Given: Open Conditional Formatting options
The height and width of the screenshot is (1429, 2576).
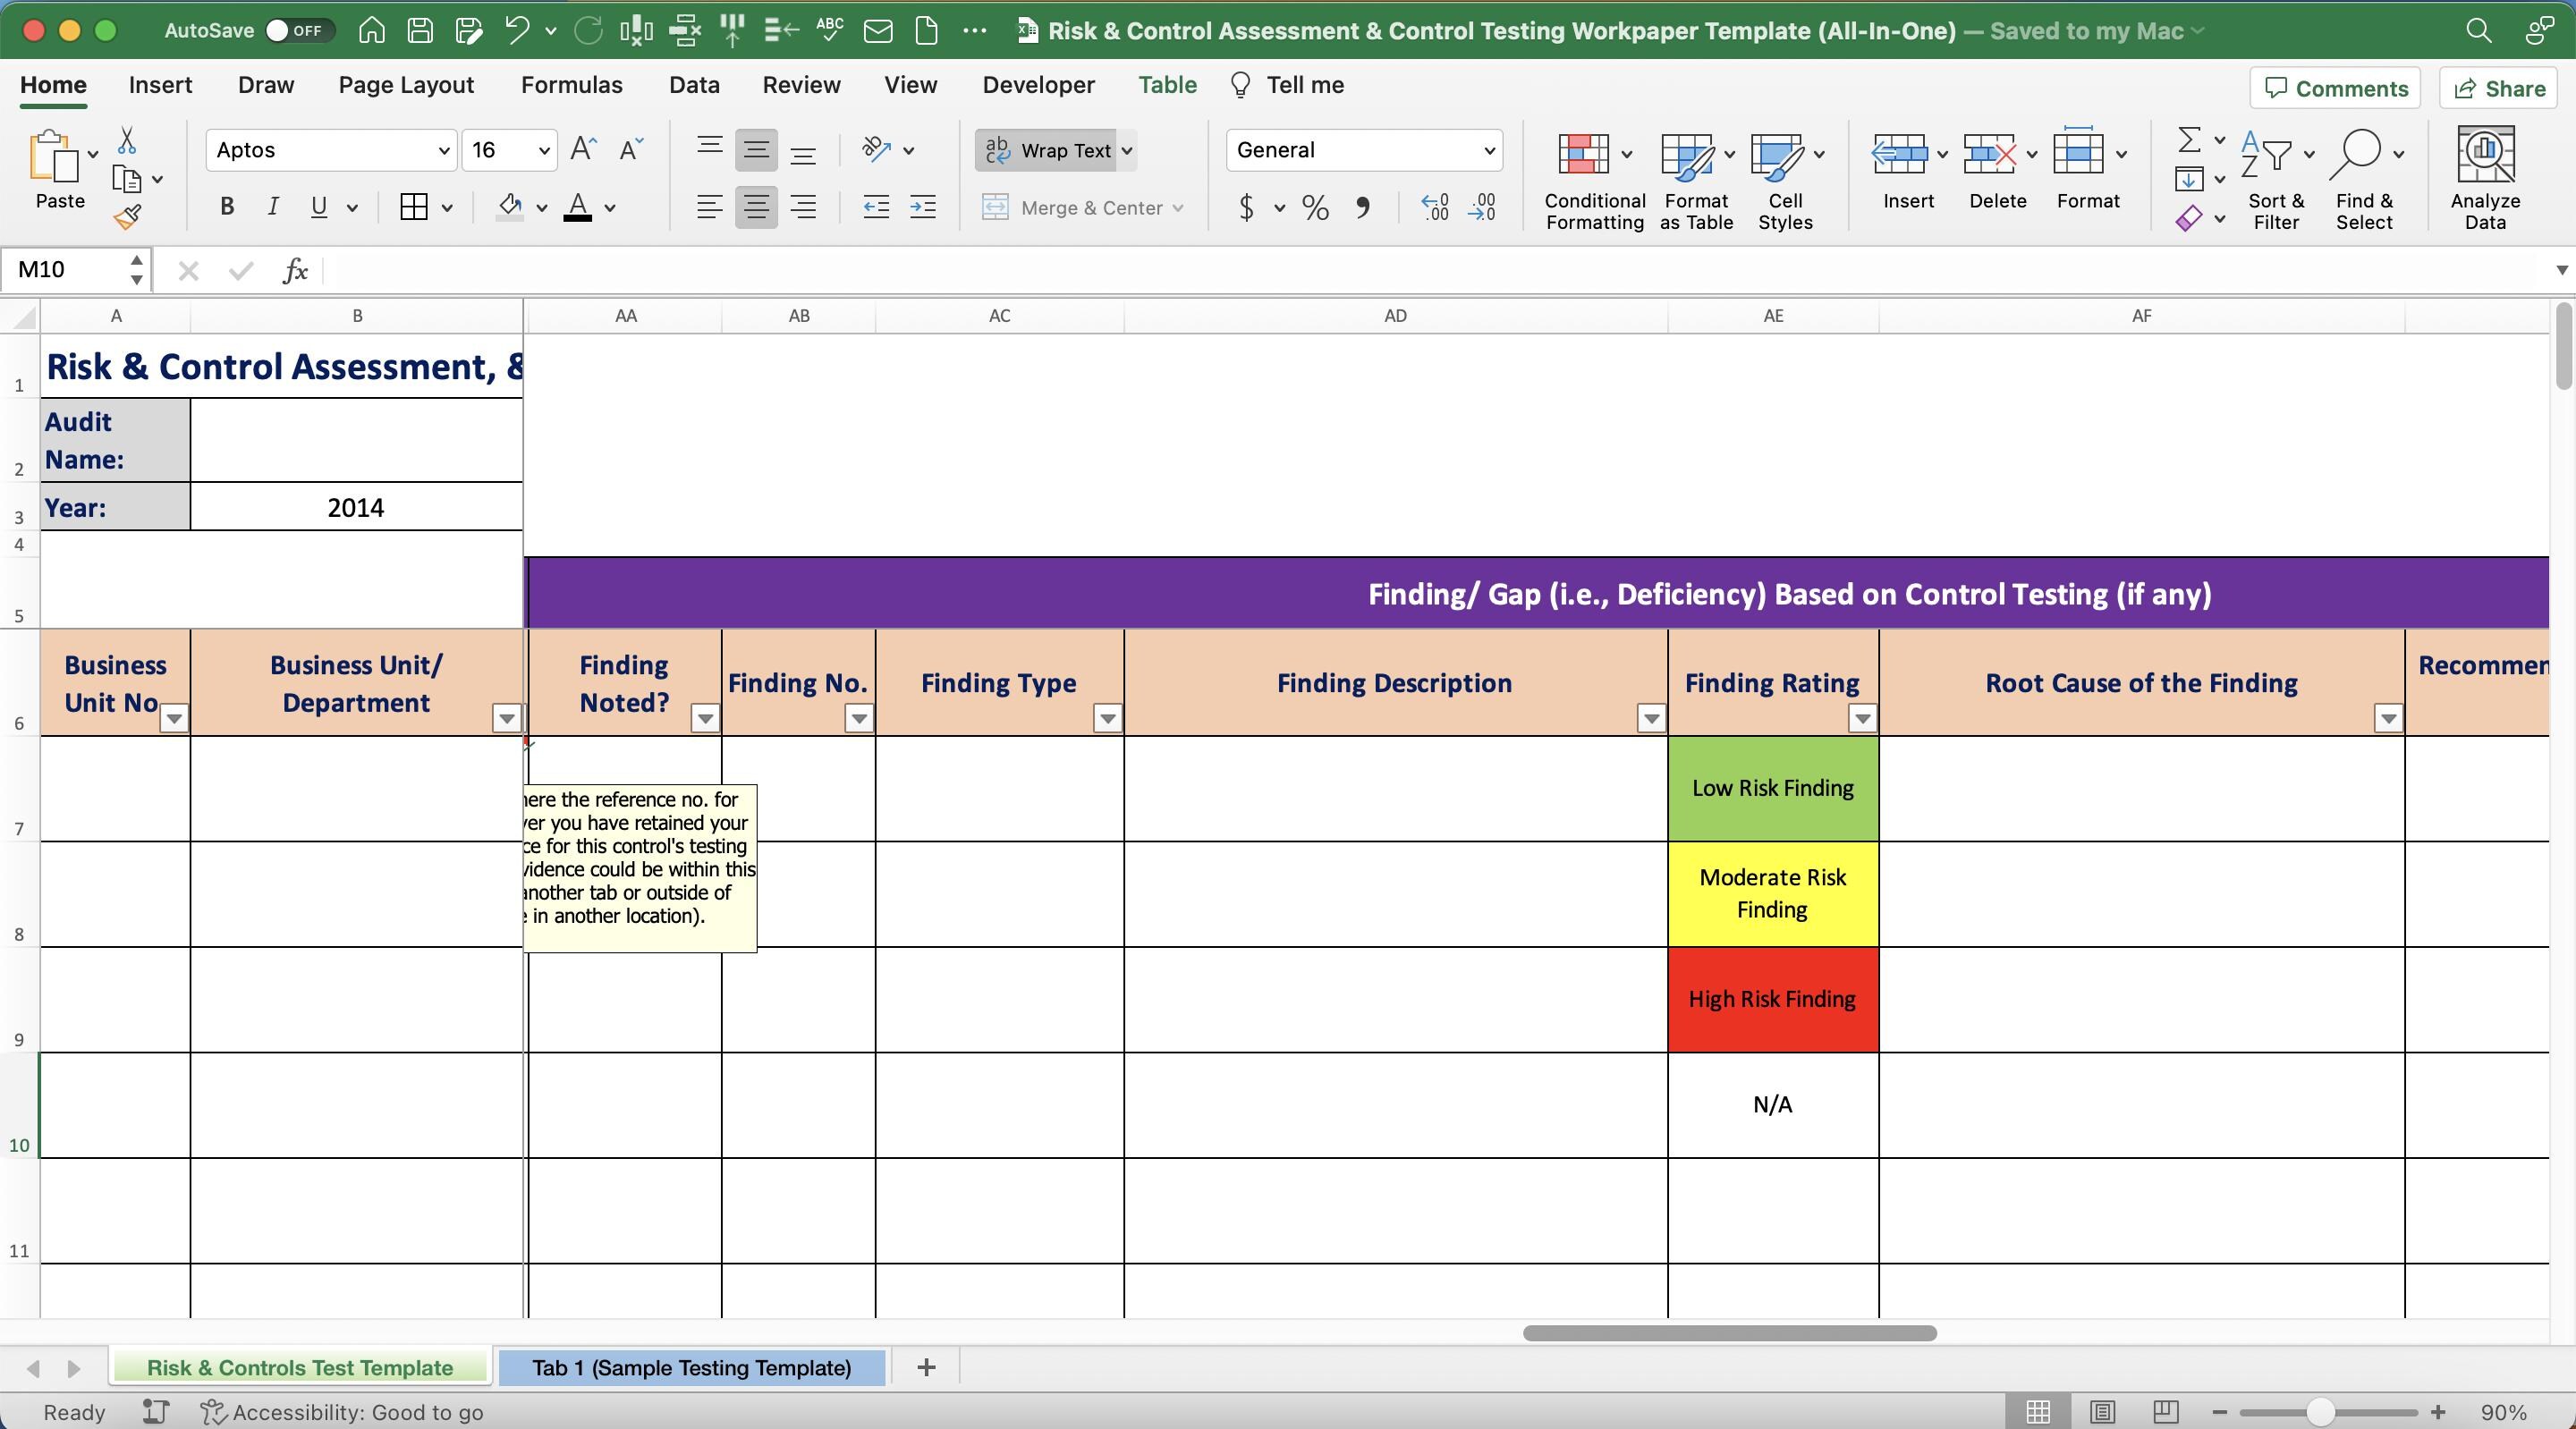Looking at the screenshot, I should [x=1592, y=180].
